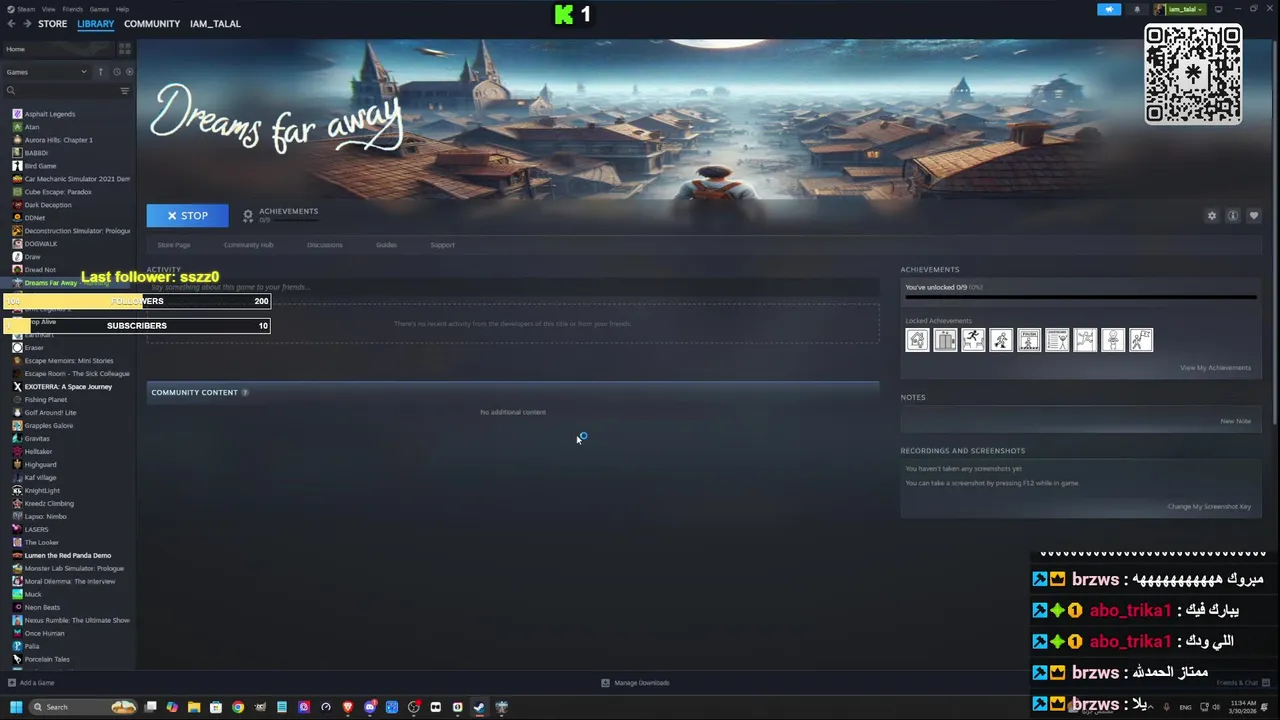Click the Windows taskbar Search box

[x=83, y=707]
